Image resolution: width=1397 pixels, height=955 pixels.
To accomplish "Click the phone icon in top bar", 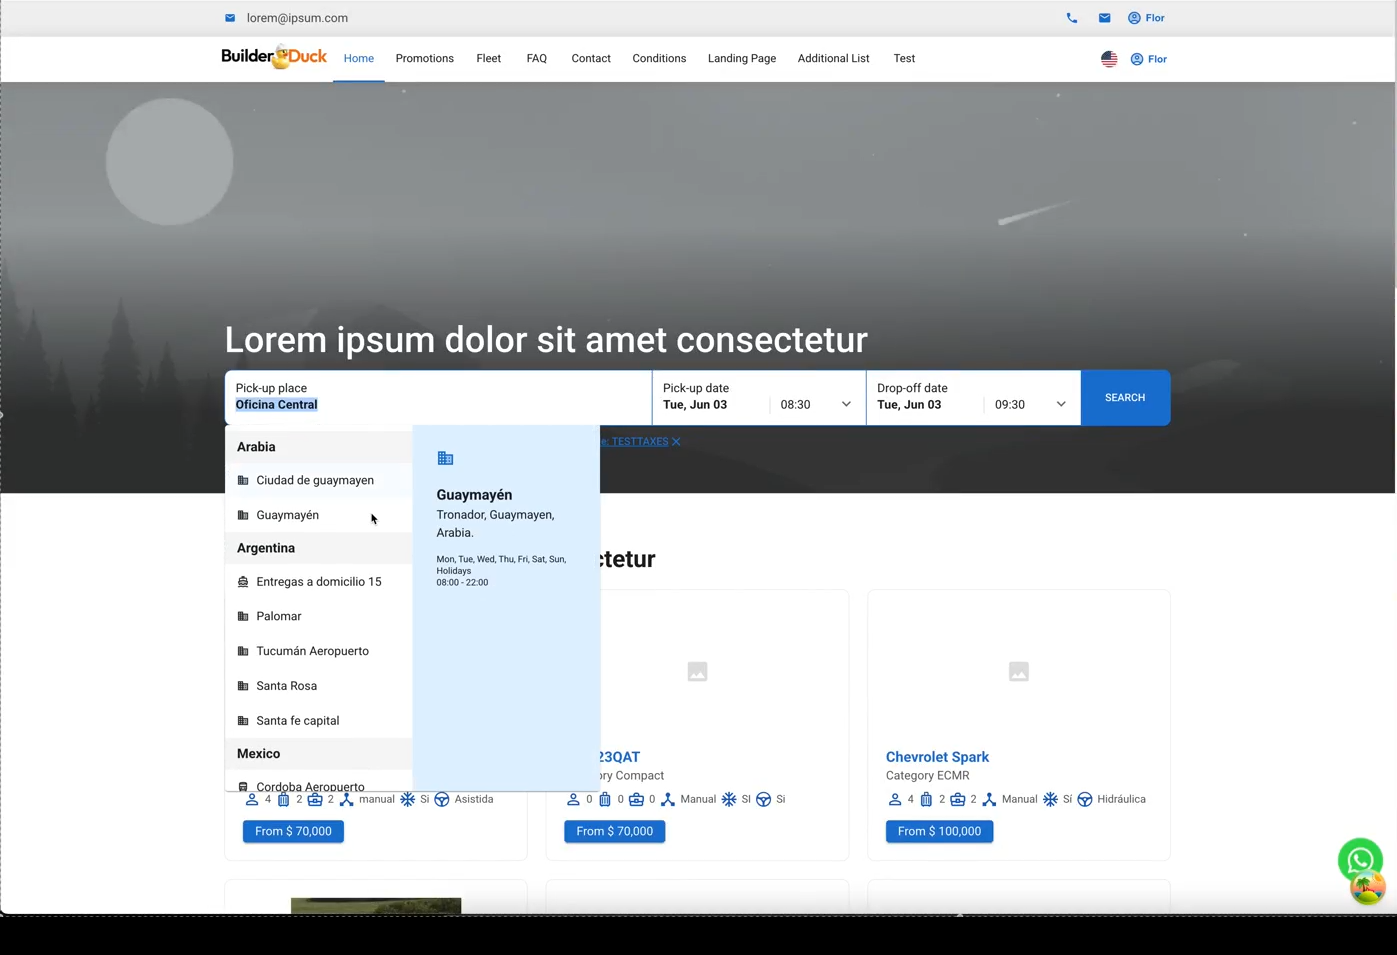I will pyautogui.click(x=1071, y=18).
